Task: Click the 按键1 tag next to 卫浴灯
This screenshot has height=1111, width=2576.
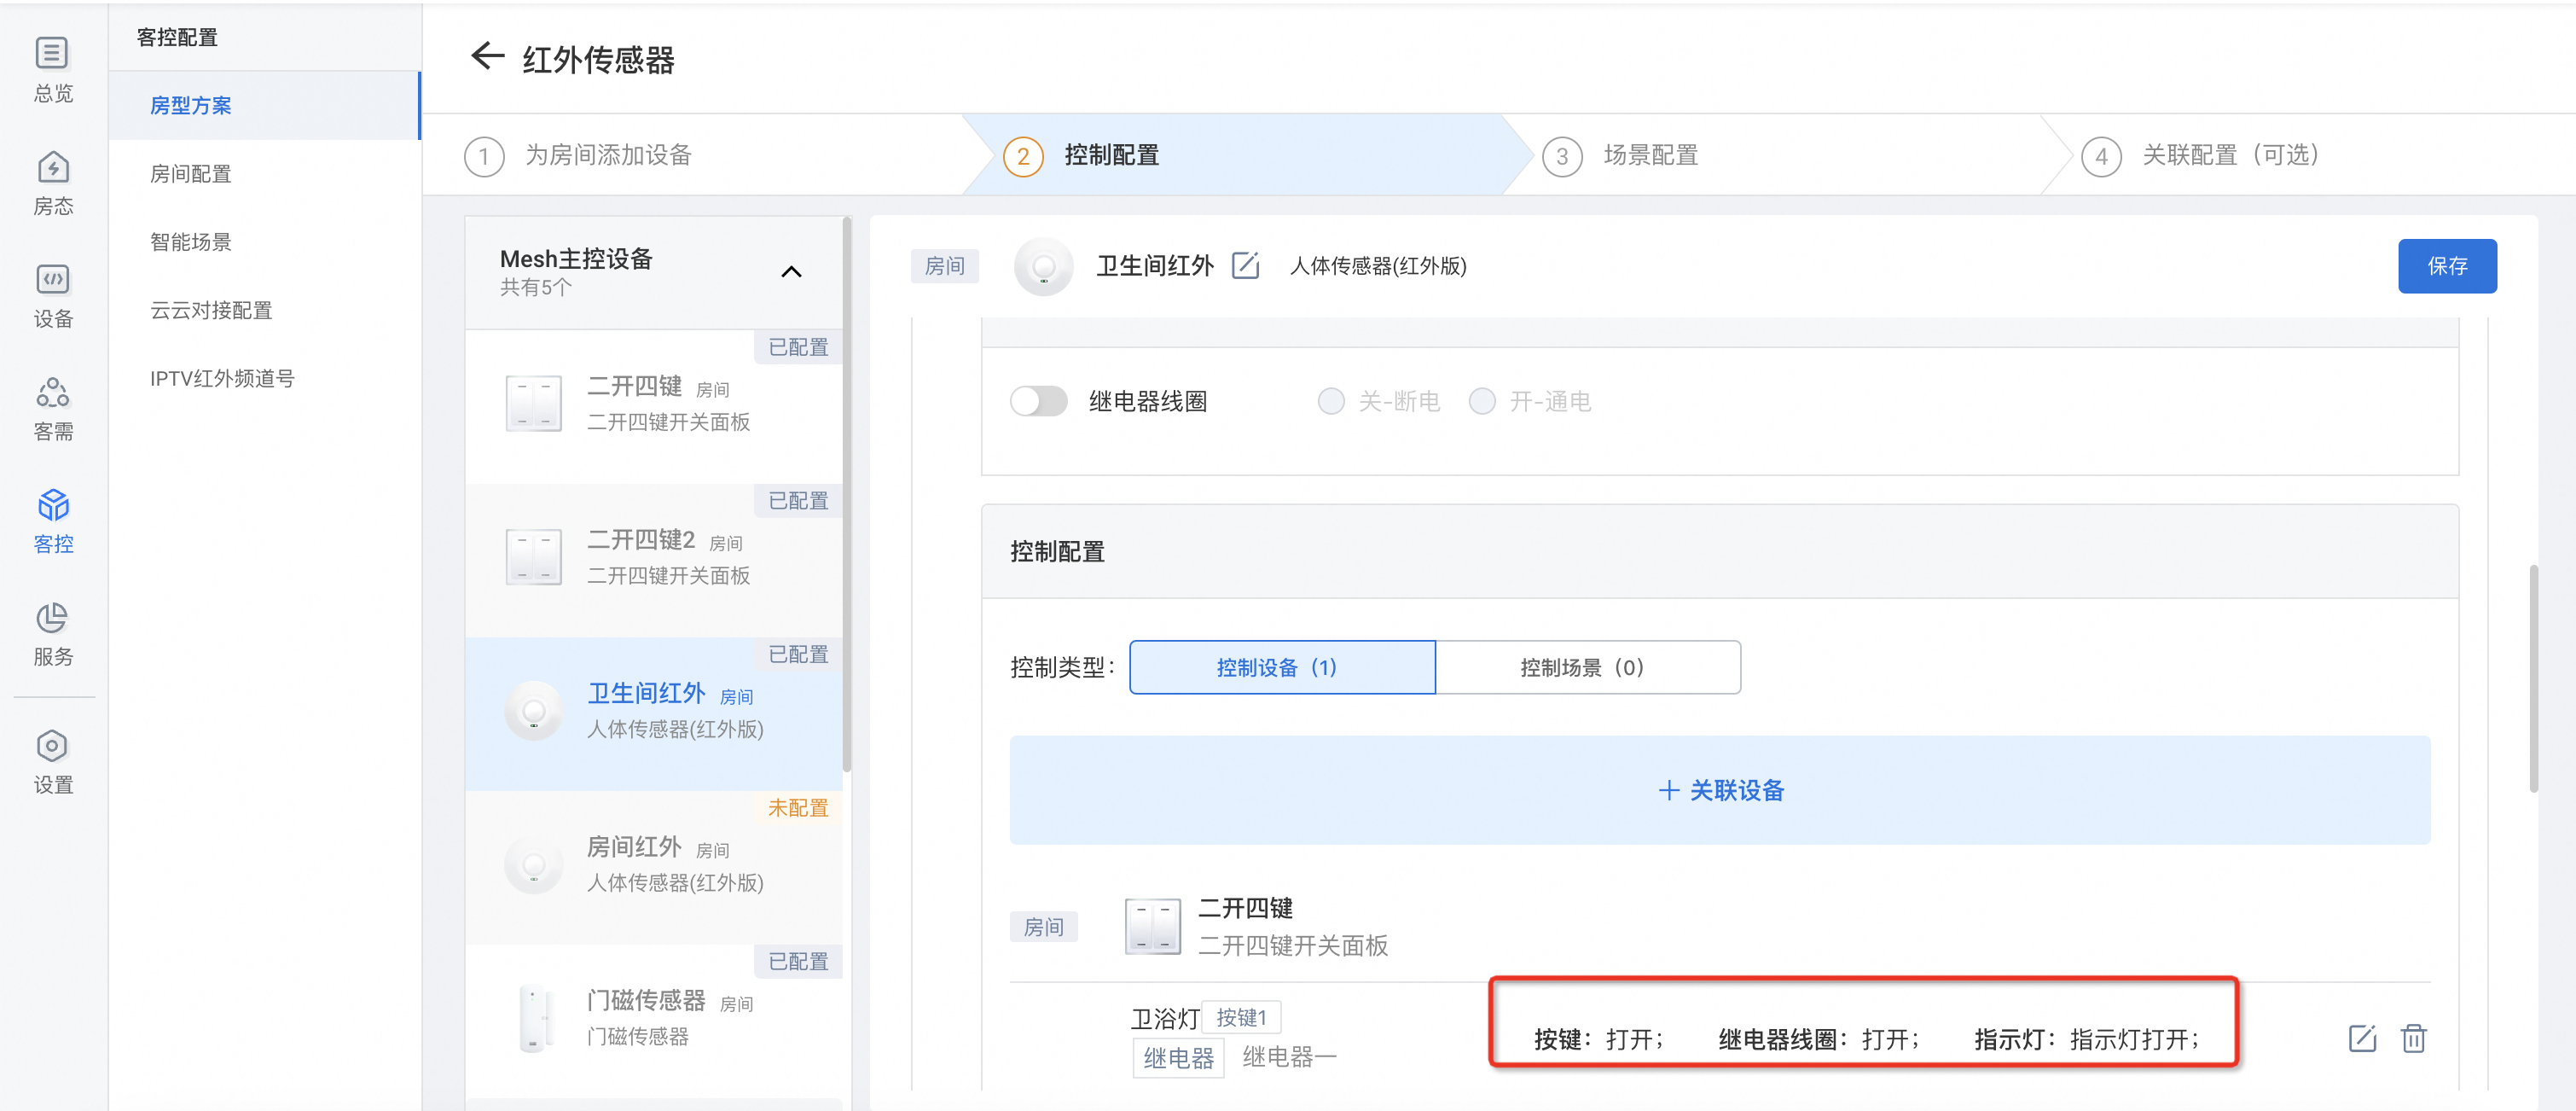Action: (x=1241, y=1017)
